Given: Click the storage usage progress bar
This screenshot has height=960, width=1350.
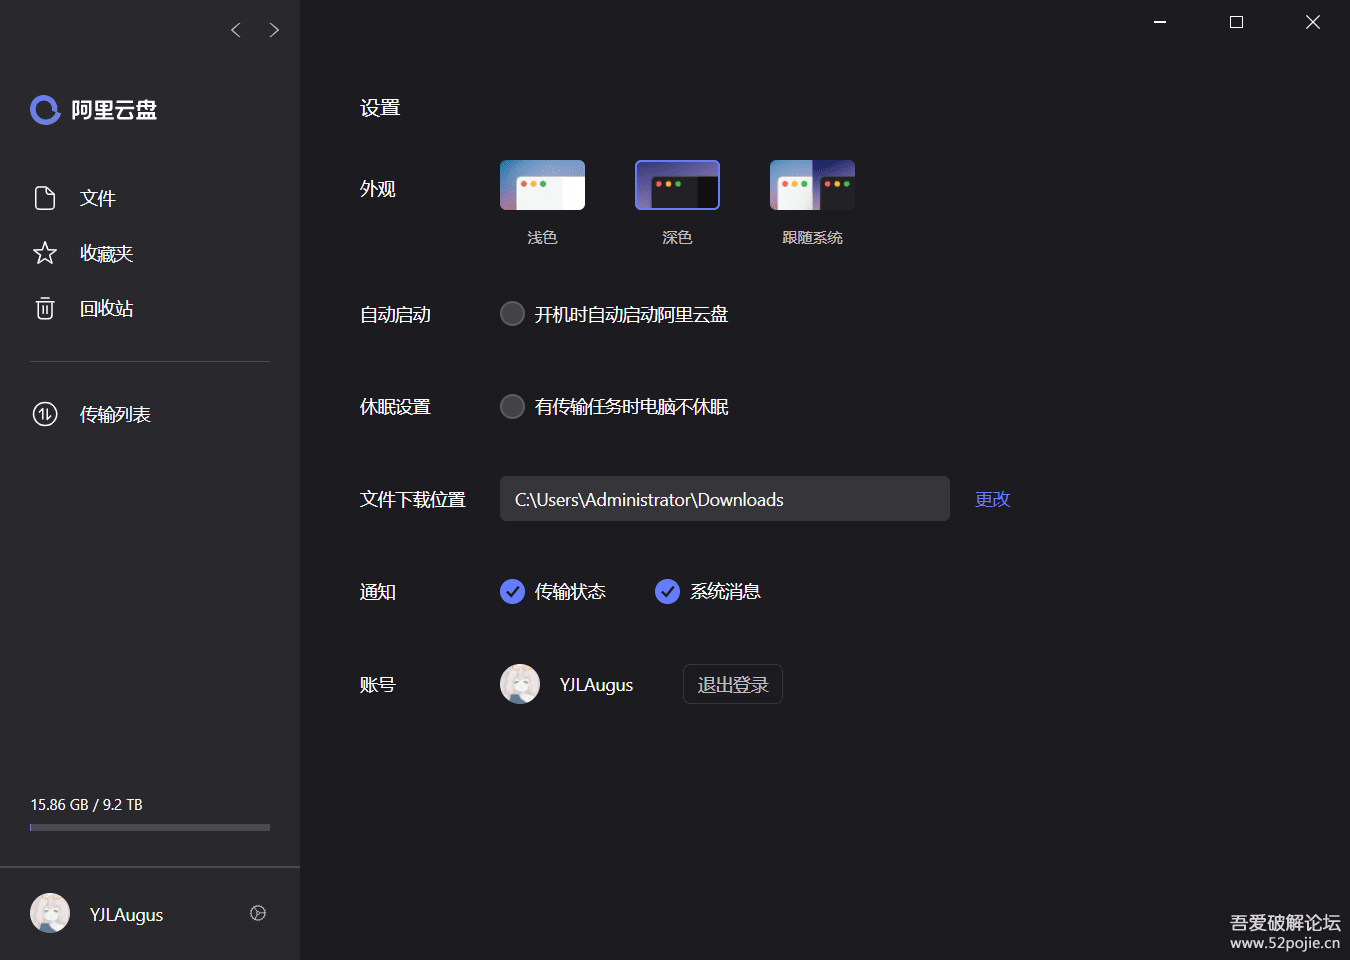Looking at the screenshot, I should pos(150,827).
